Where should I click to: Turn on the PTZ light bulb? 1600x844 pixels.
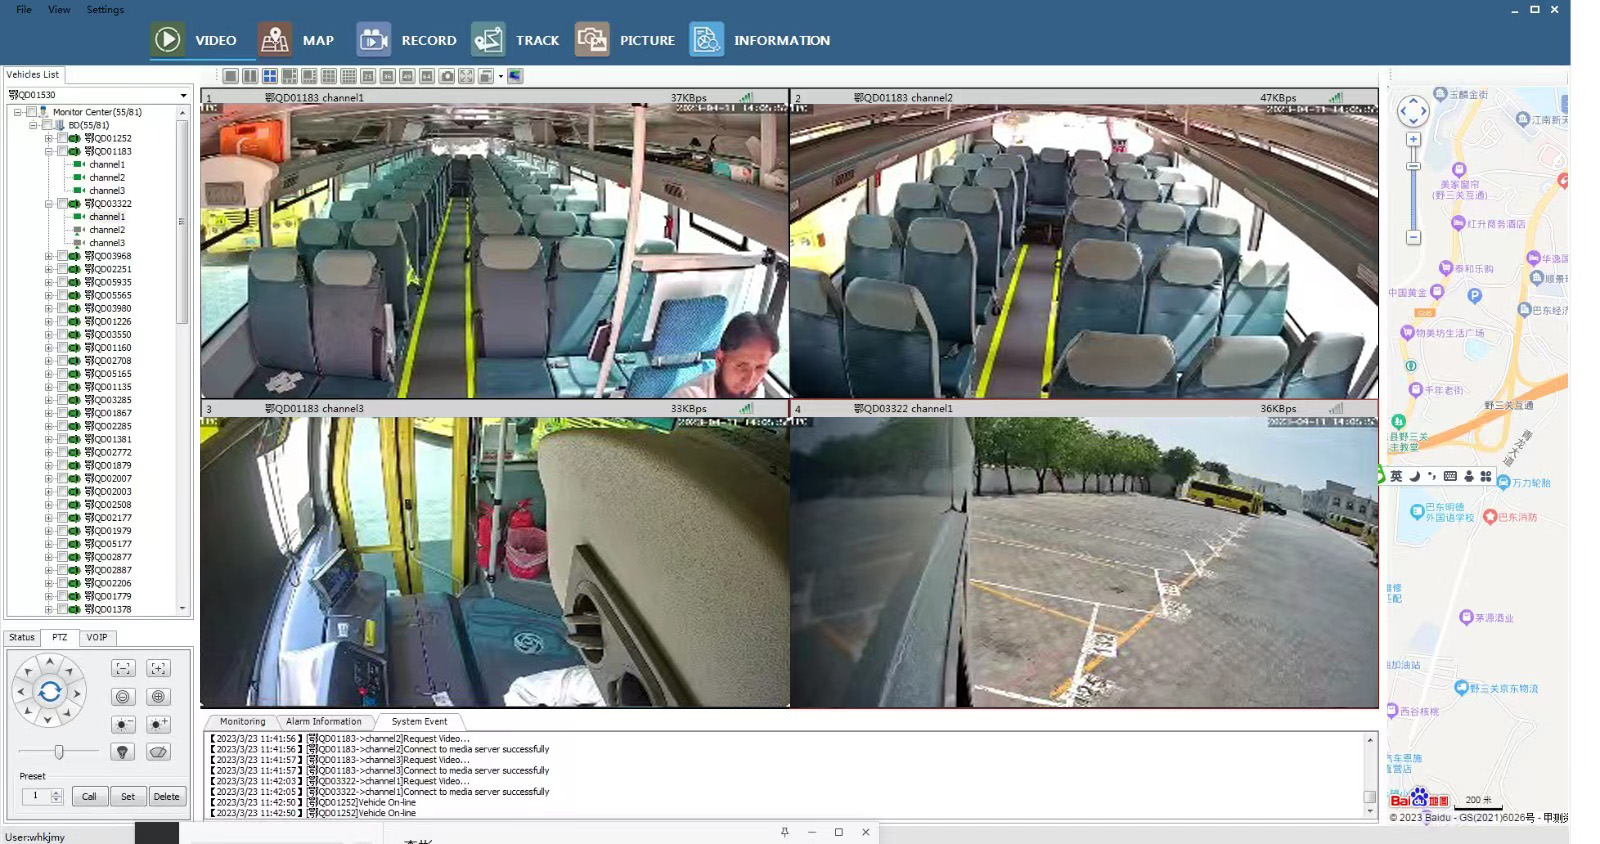[x=123, y=752]
